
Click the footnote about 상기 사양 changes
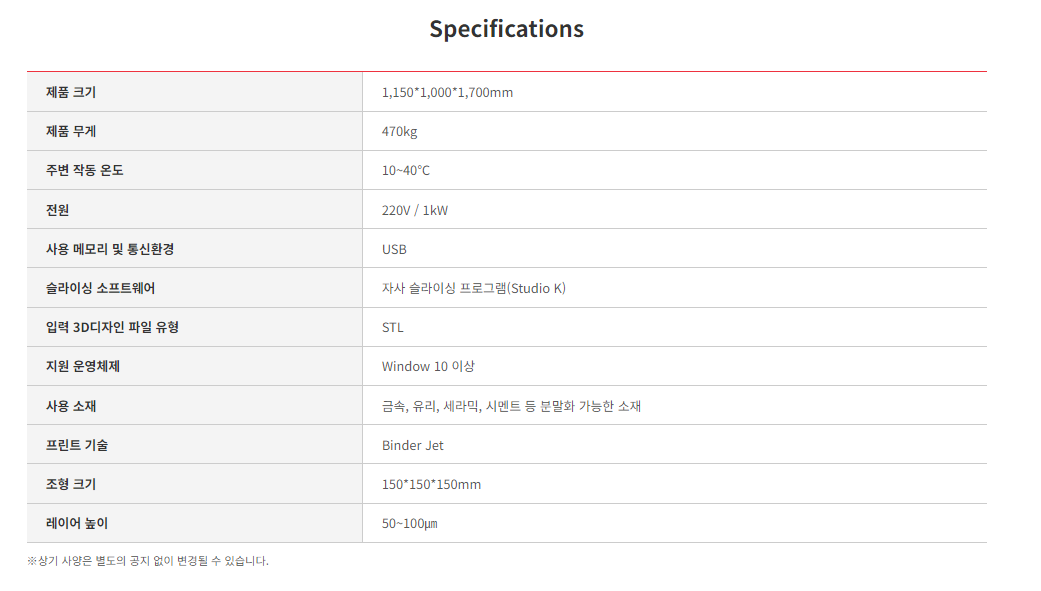[148, 561]
